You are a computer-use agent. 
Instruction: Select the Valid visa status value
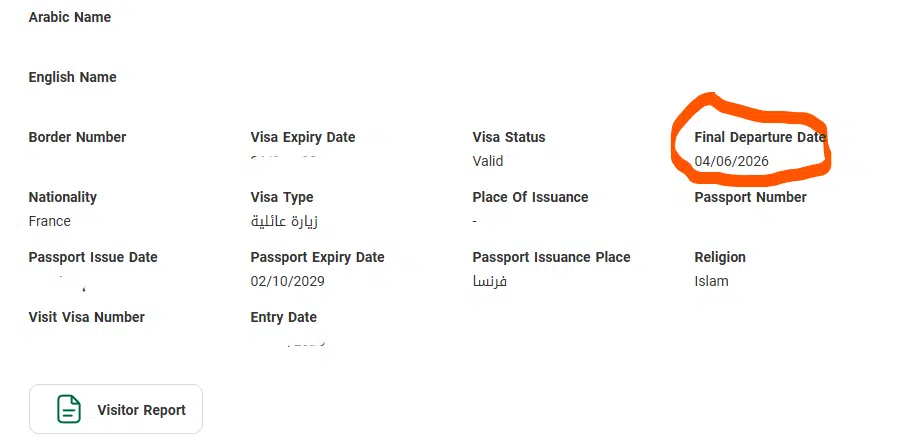pos(488,161)
